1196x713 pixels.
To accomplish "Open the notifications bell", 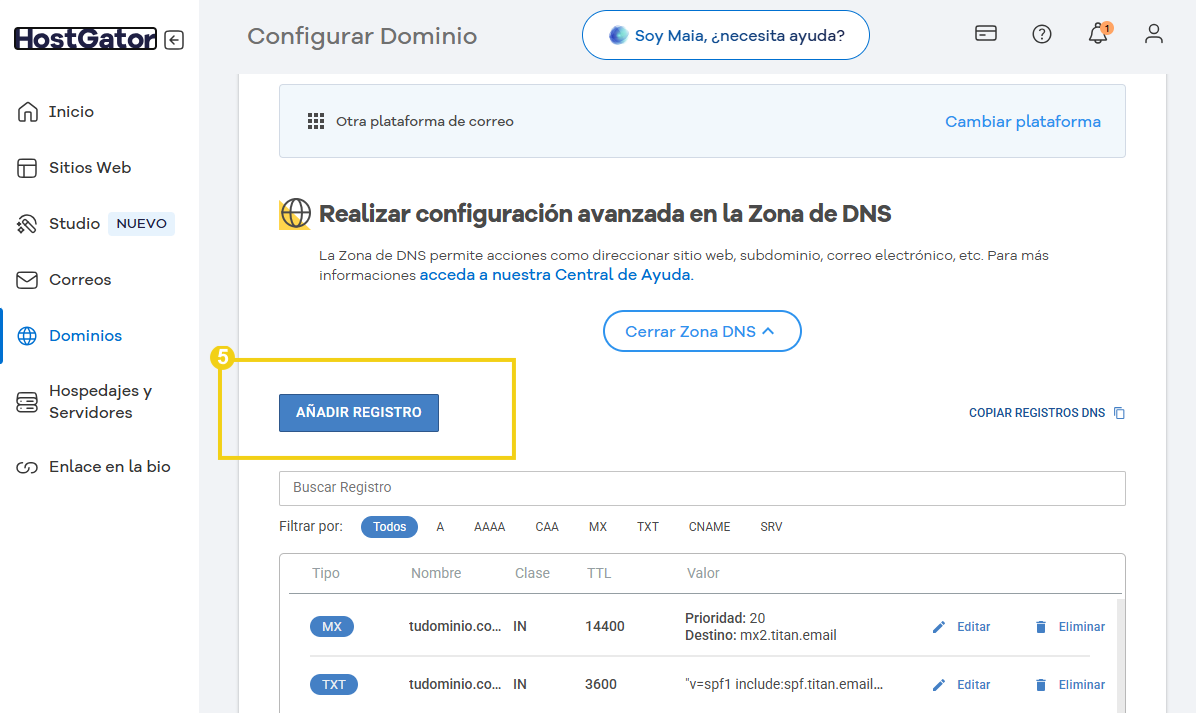I will [x=1098, y=34].
